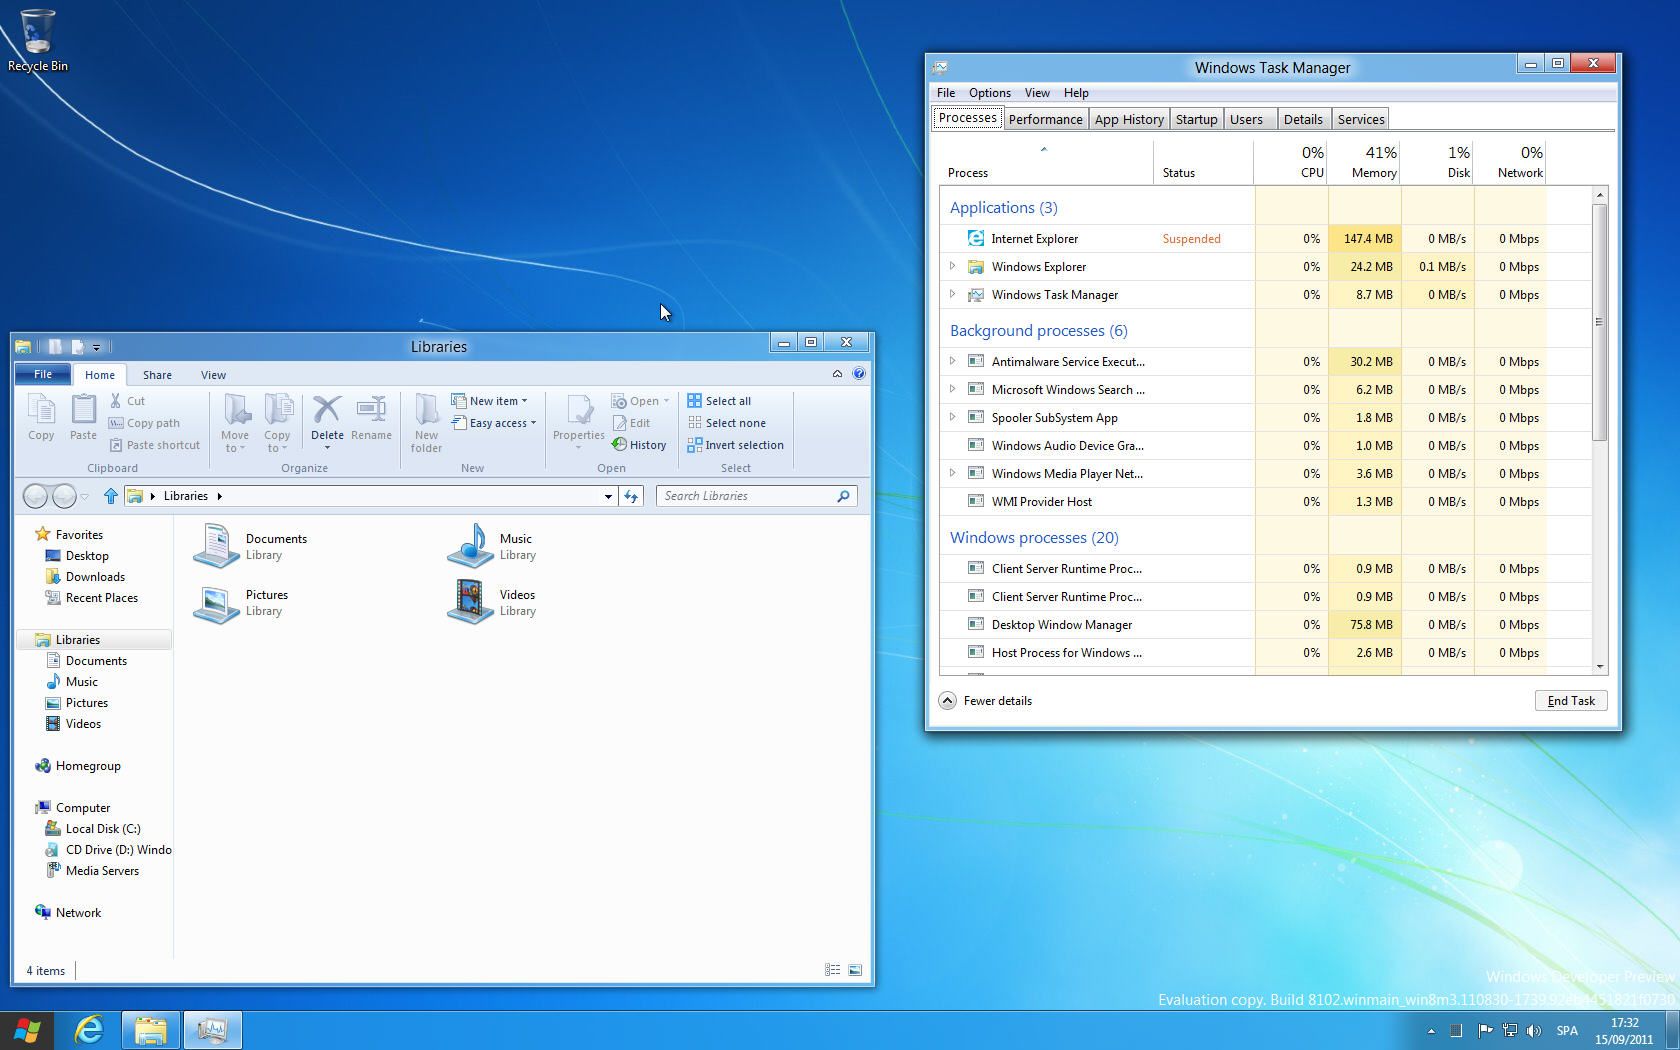Launch Internet Explorer from the taskbar
The image size is (1680, 1050).
pos(89,1029)
